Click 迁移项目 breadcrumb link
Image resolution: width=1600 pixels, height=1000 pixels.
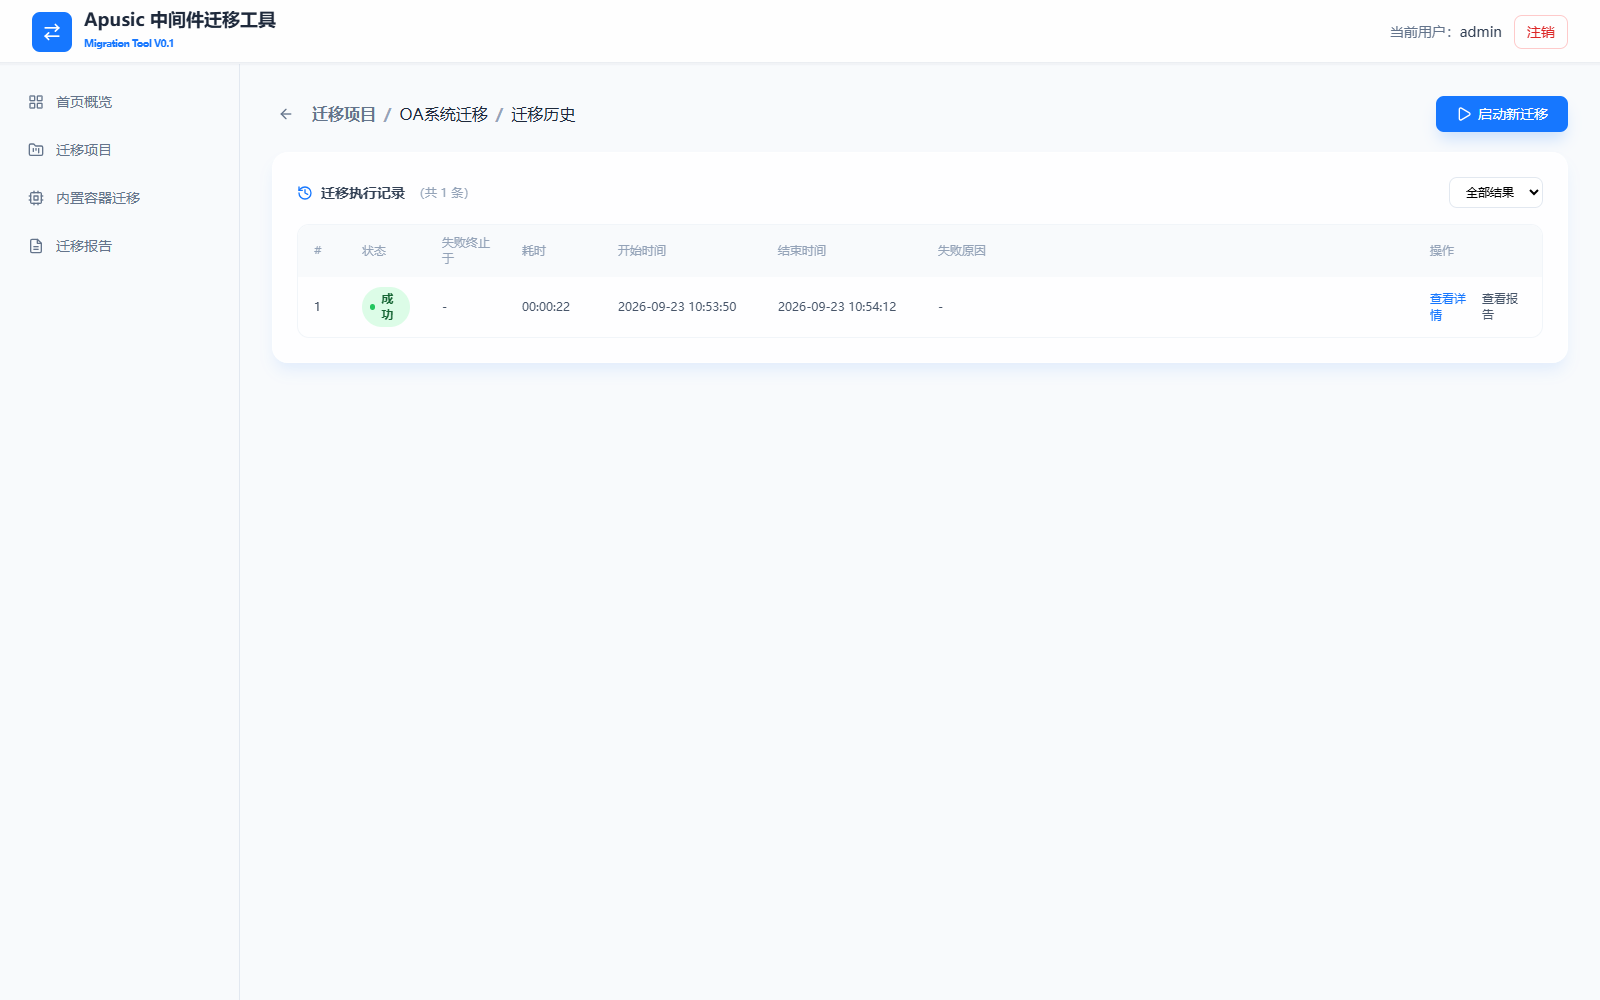[343, 115]
